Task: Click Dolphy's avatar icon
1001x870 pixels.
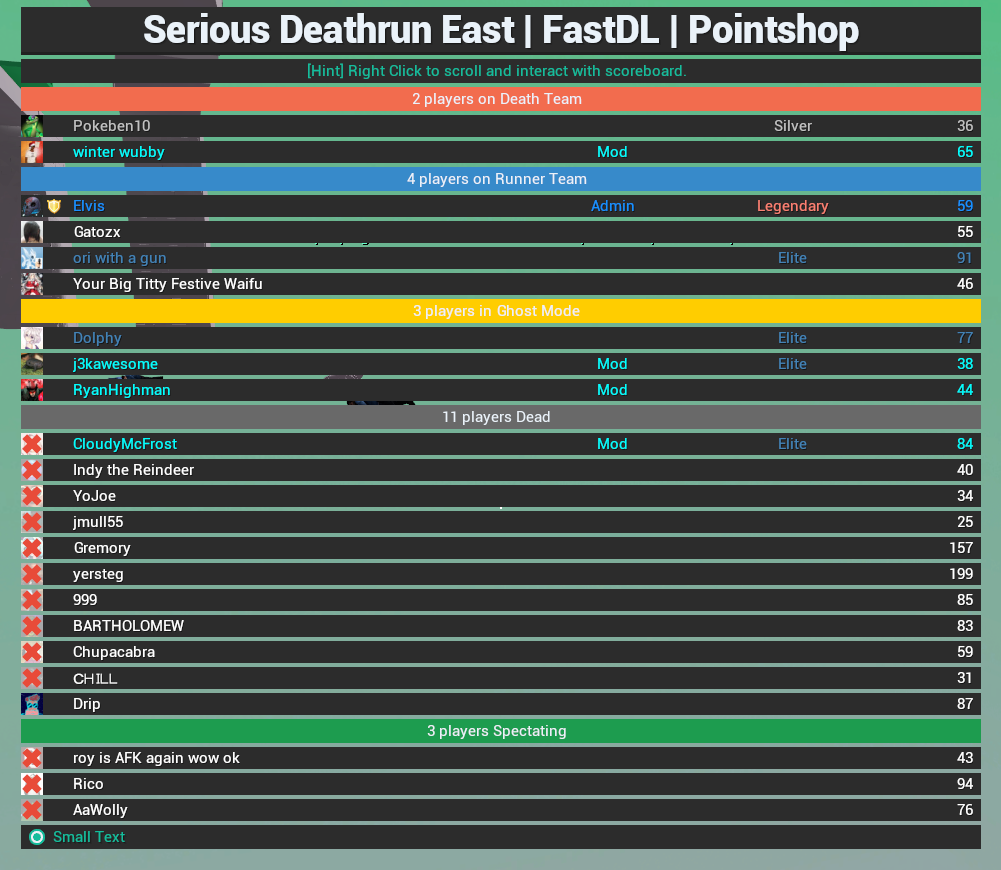Action: pos(32,338)
